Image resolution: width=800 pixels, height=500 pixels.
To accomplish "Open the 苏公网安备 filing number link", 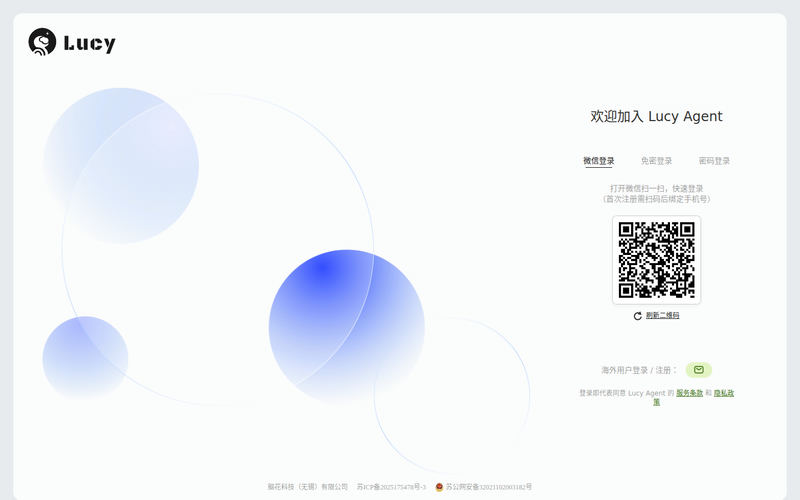I will [x=488, y=487].
